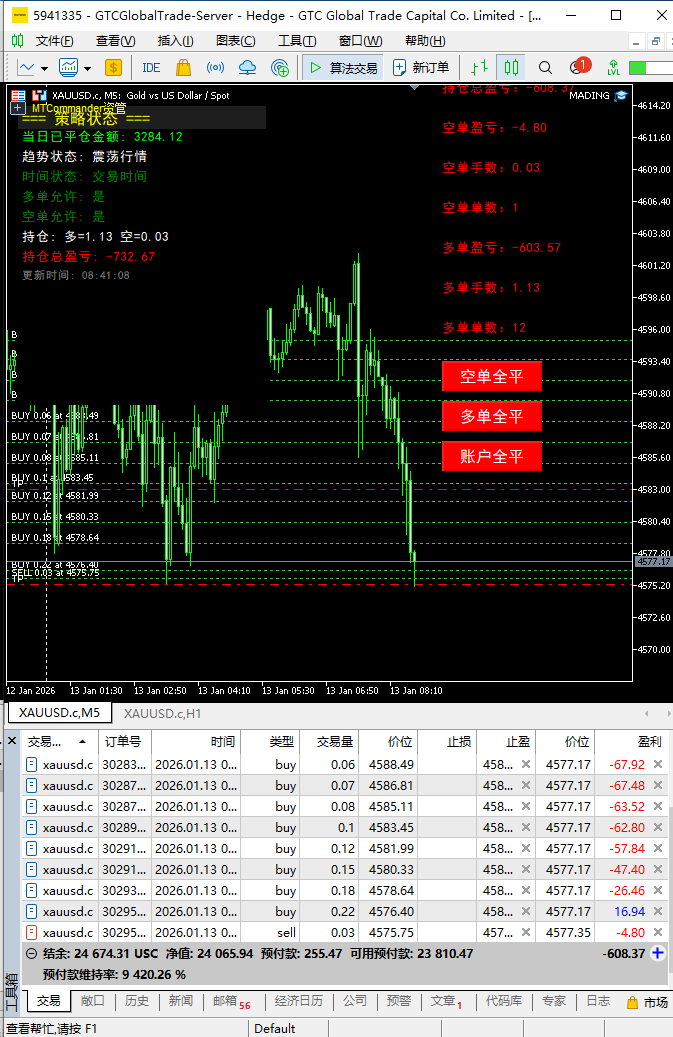Open the 邮箱 mailbox tab
Viewport: 673px width, 1037px height.
[231, 1001]
